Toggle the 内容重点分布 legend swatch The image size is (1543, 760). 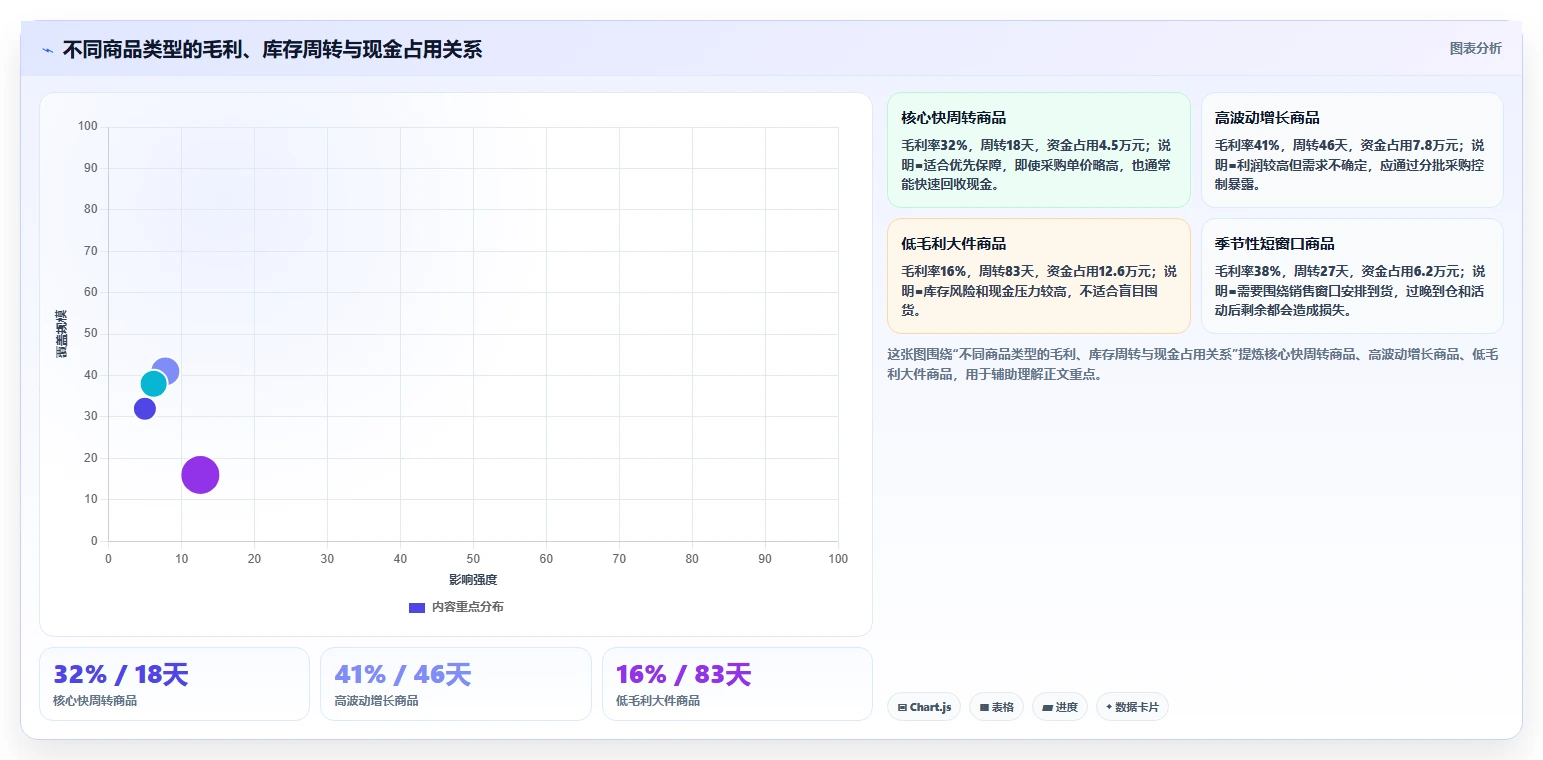[x=417, y=607]
